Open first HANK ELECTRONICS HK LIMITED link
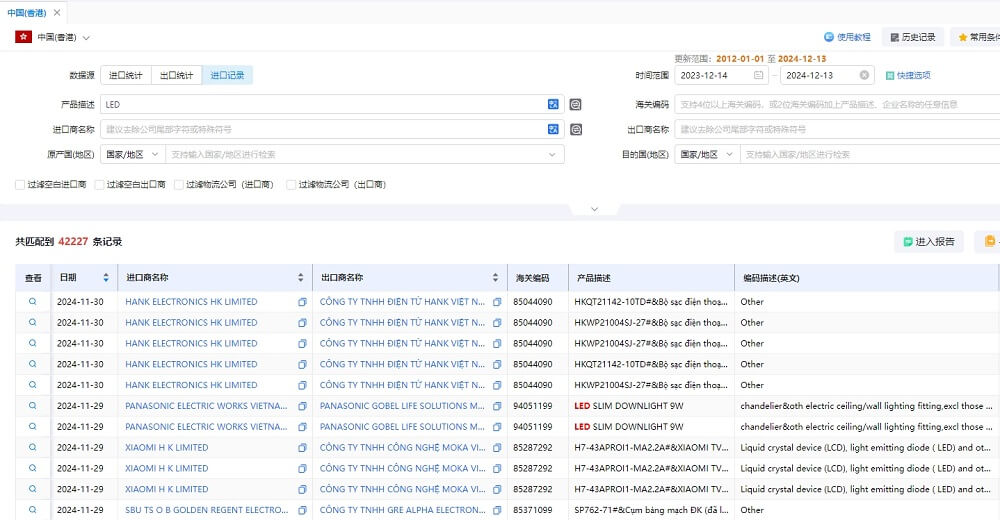Screen dimensions: 1000x520 click(x=191, y=302)
